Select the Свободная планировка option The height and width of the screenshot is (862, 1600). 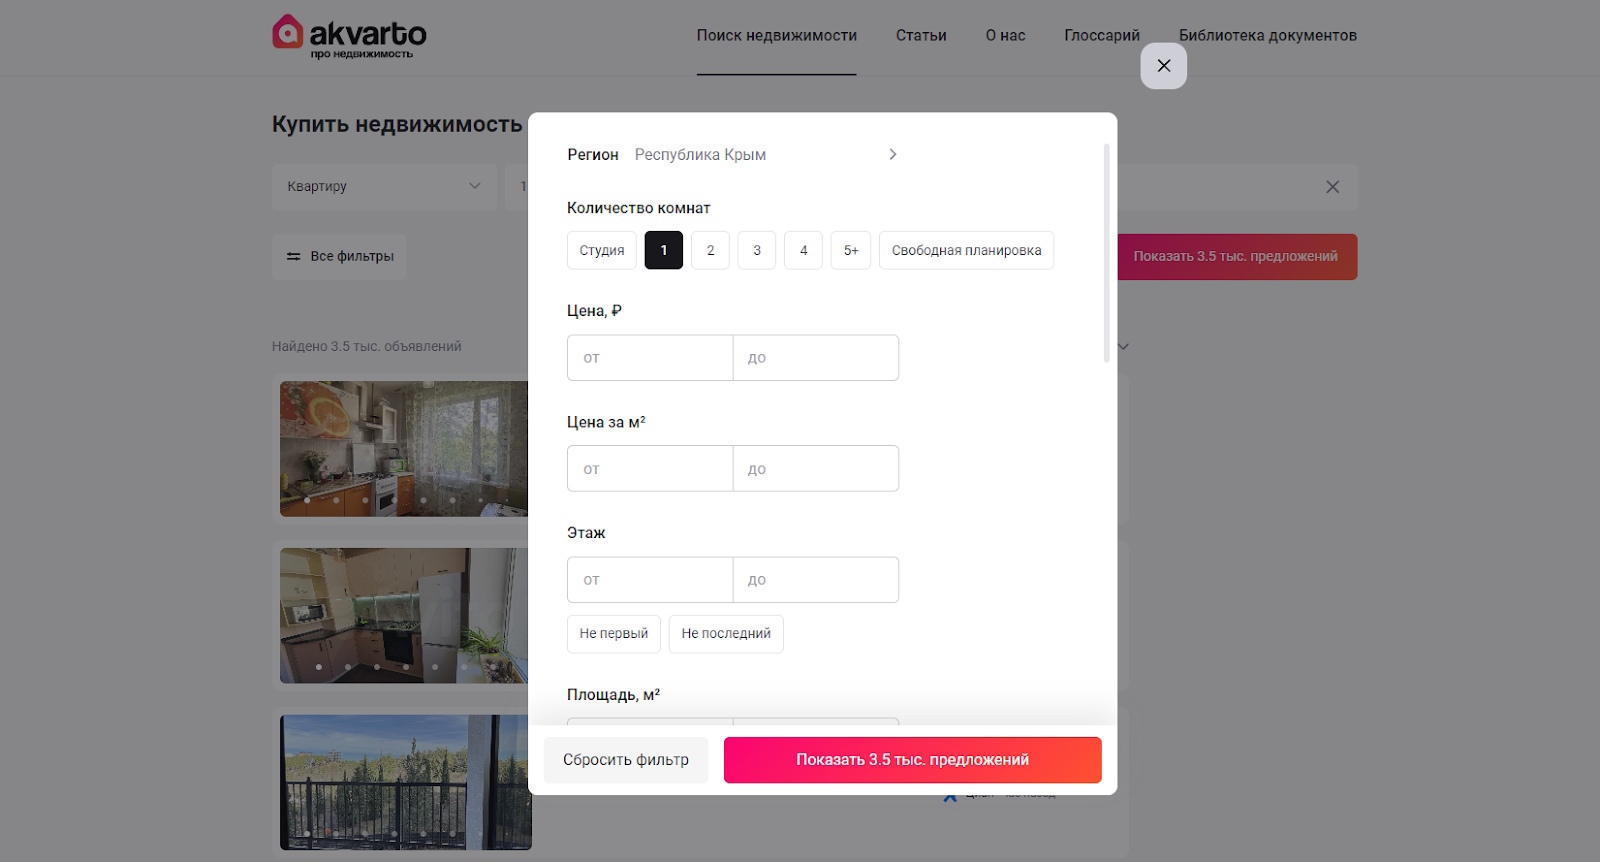pos(967,250)
